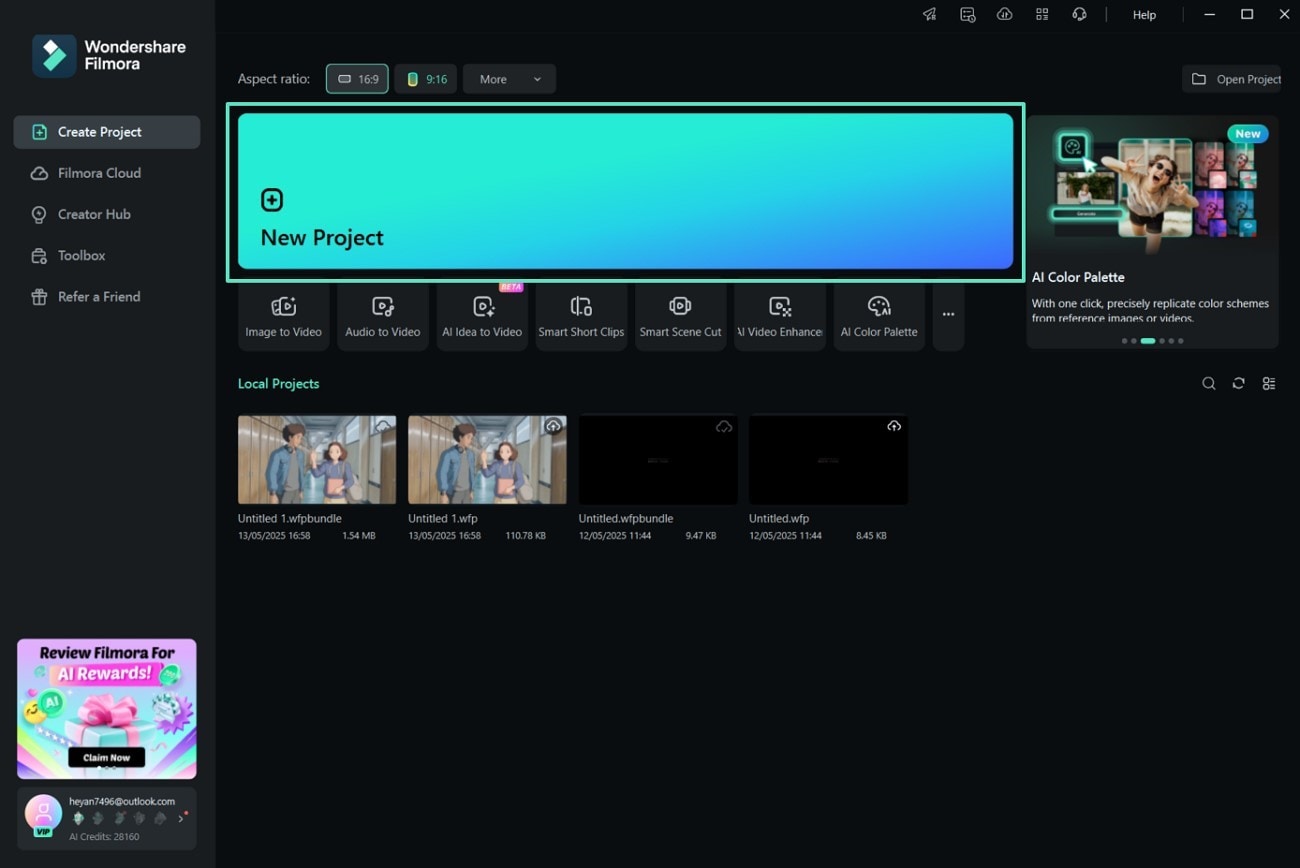Click the Untitled 1.wfpbundle file name
The width and height of the screenshot is (1300, 868).
(290, 519)
